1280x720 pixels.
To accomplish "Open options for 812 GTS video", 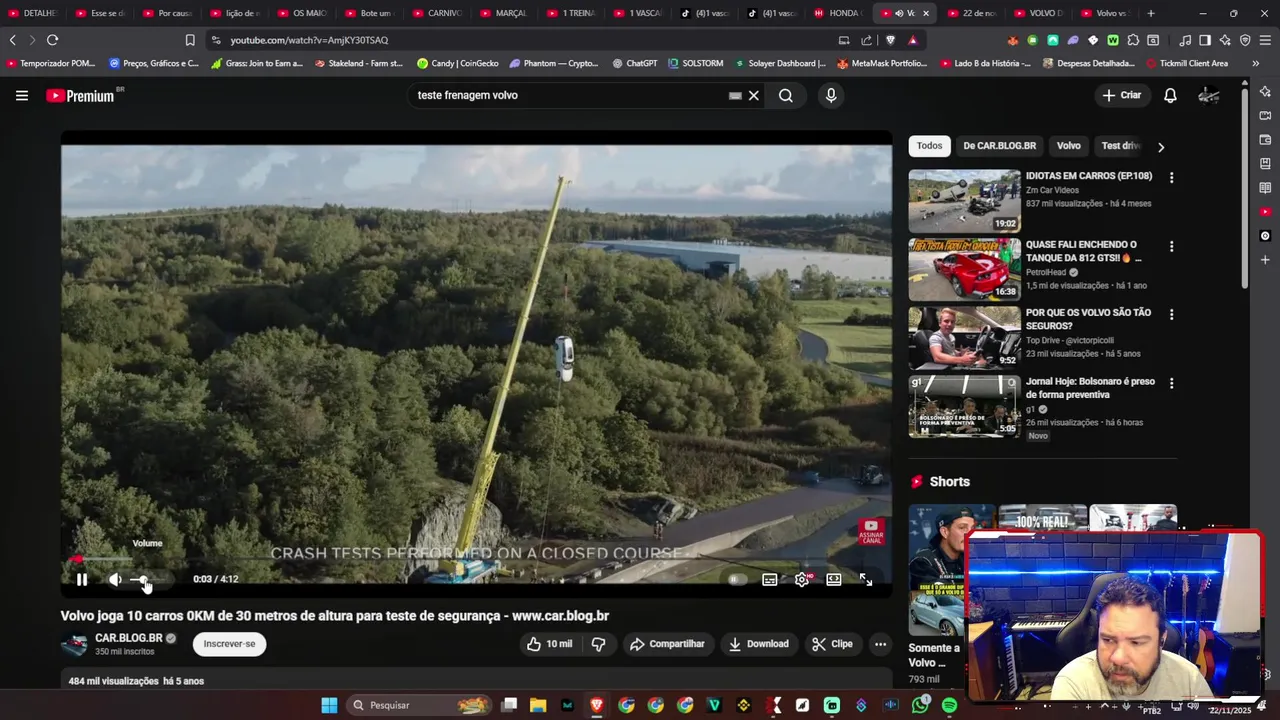I will point(1171,246).
